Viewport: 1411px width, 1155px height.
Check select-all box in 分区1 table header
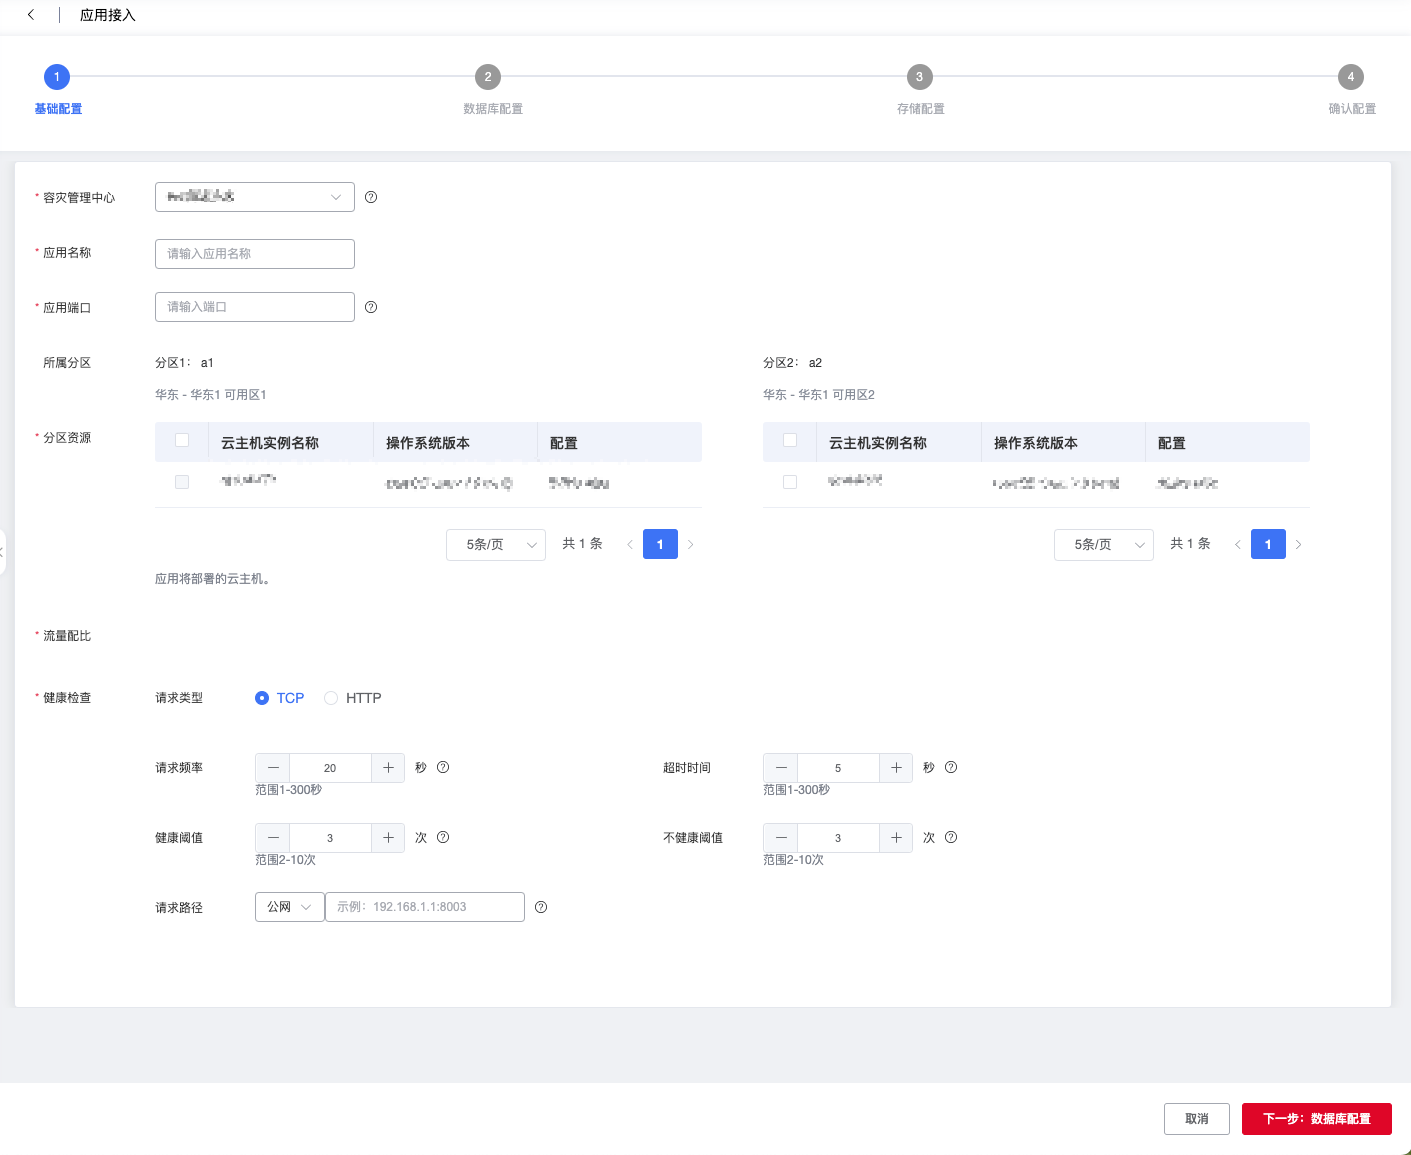tap(182, 440)
